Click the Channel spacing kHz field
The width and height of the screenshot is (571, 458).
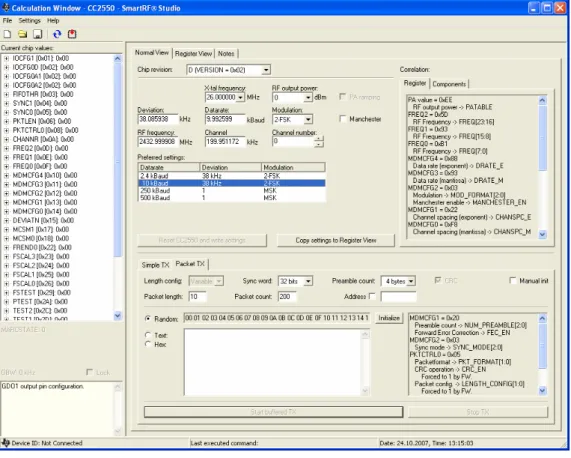click(x=225, y=142)
